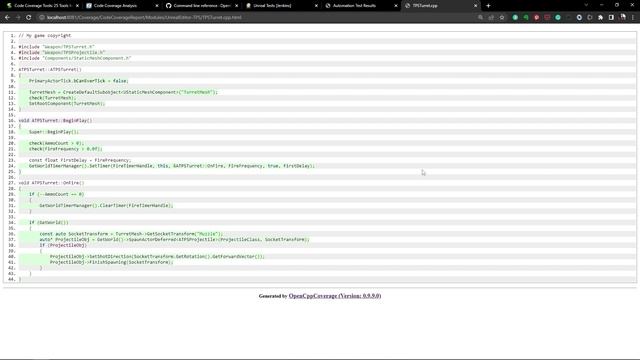Open a new browser tab

coord(488,6)
